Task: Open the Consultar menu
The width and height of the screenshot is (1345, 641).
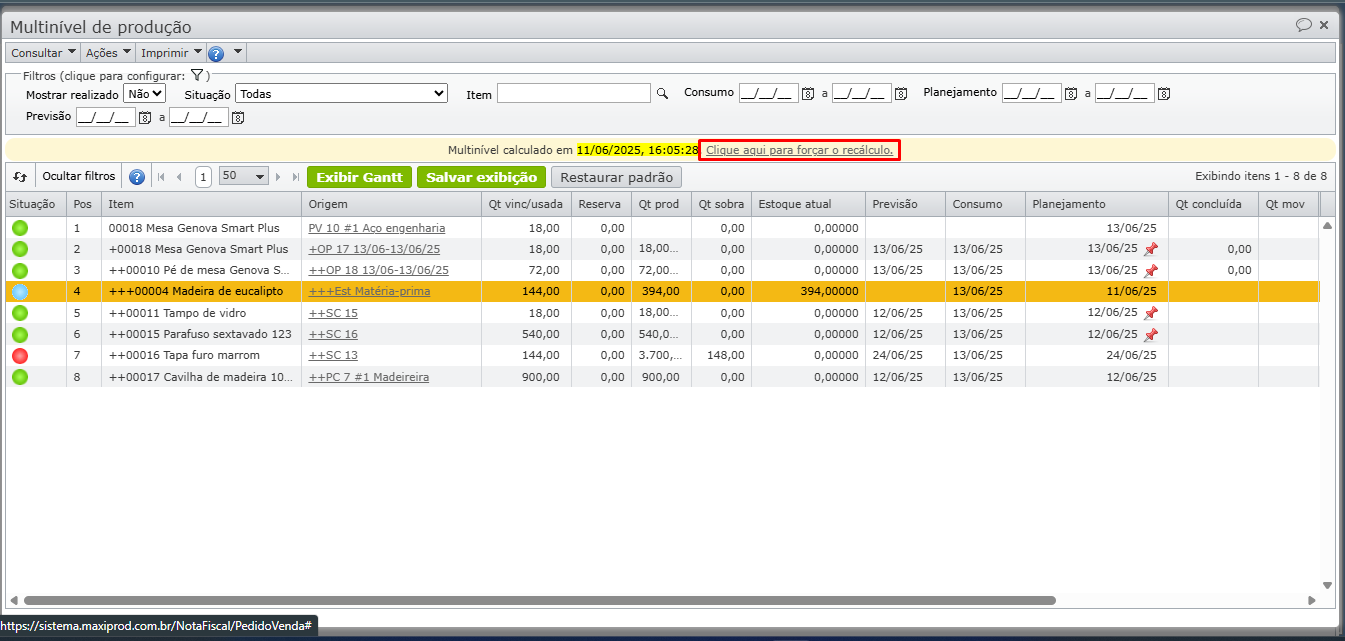Action: pos(43,53)
